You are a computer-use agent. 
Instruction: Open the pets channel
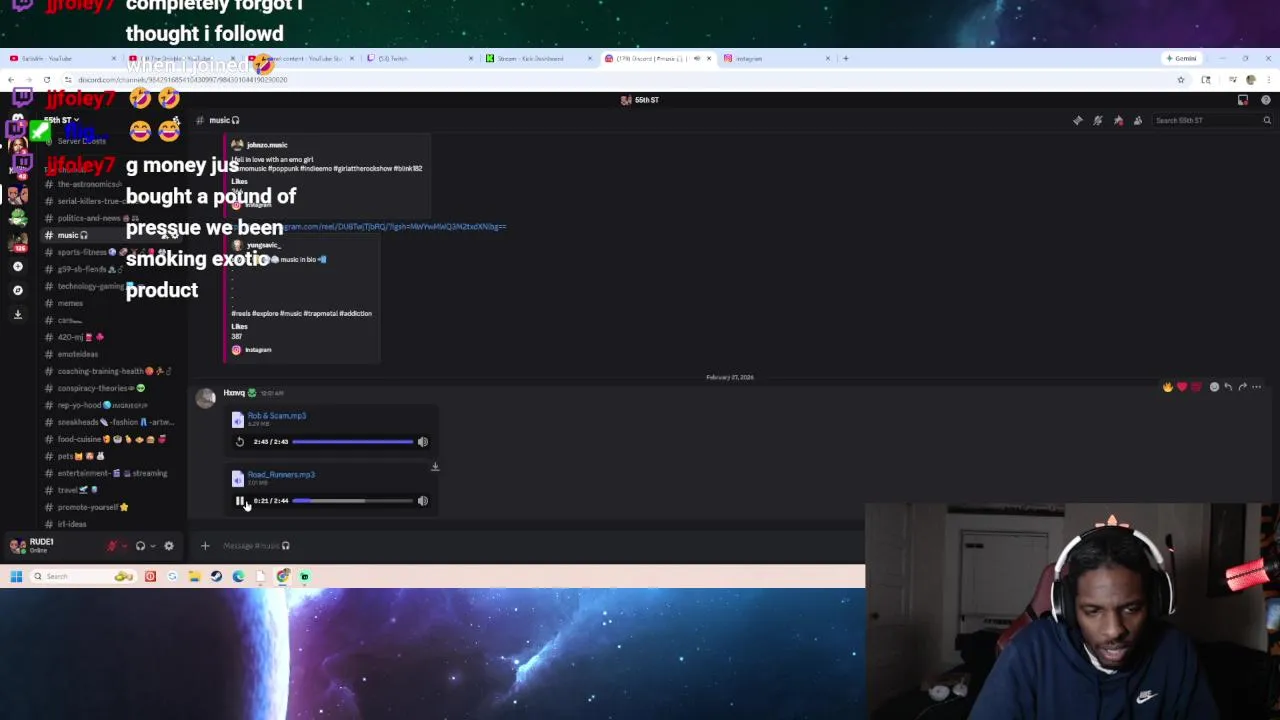click(x=112, y=456)
